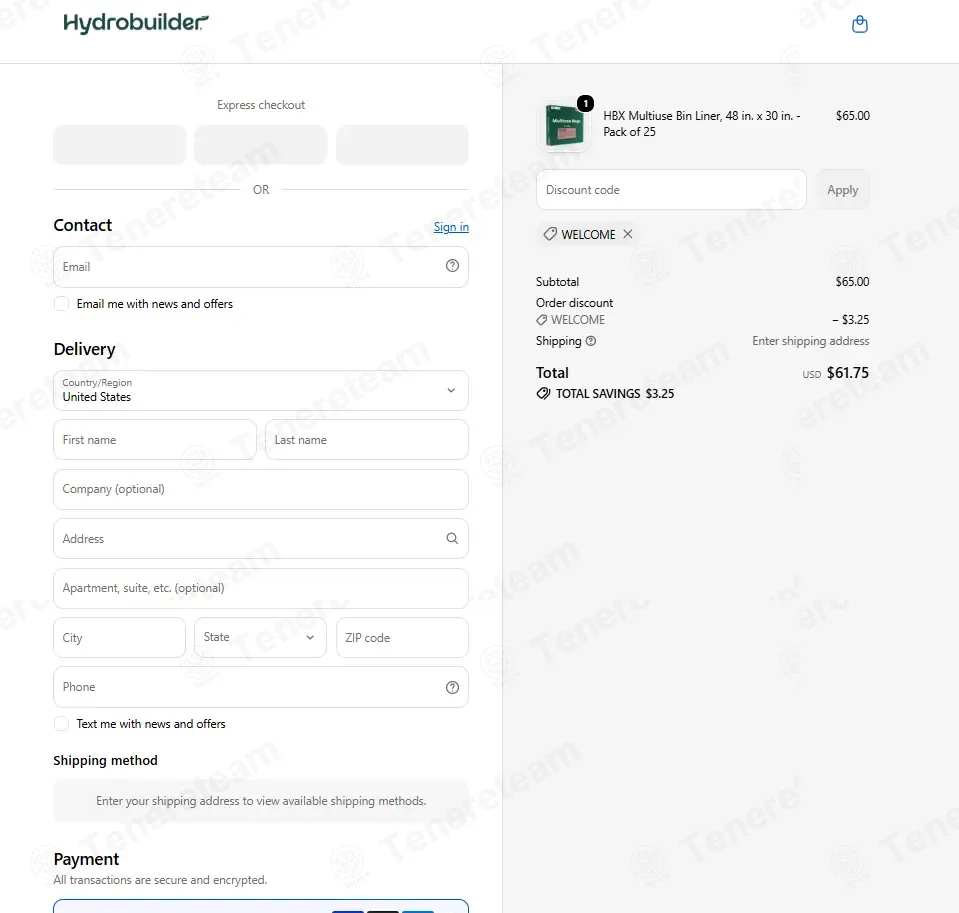
Task: Click the first express checkout button
Action: pos(119,145)
